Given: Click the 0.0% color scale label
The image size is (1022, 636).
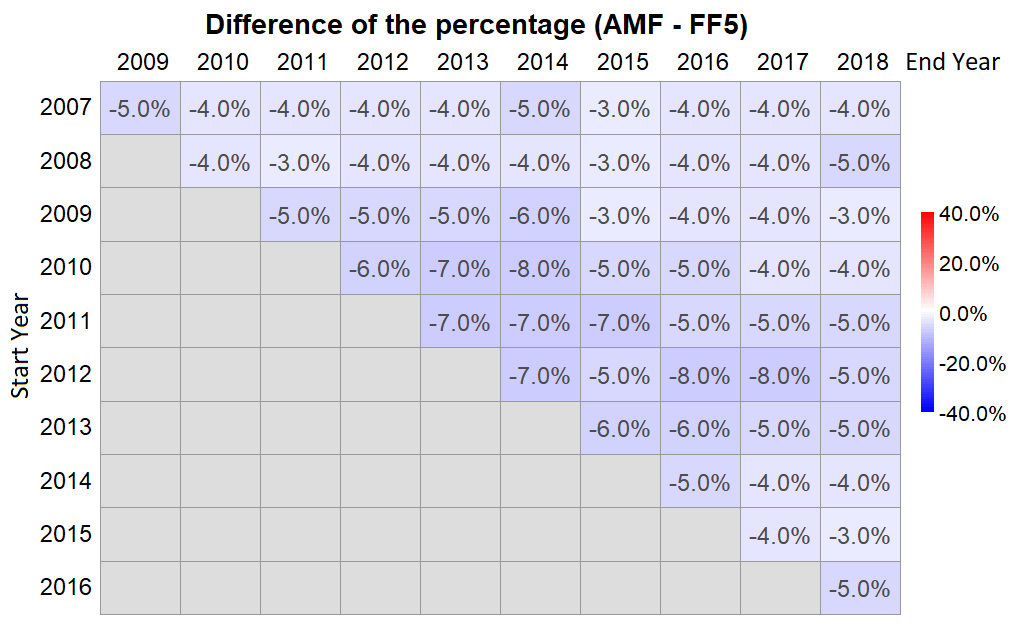Looking at the screenshot, I should (x=964, y=313).
